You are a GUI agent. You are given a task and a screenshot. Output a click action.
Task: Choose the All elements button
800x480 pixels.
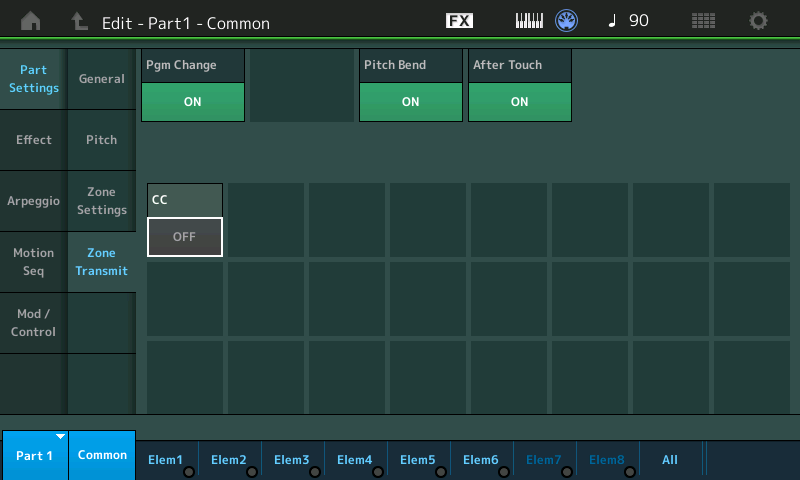click(670, 460)
